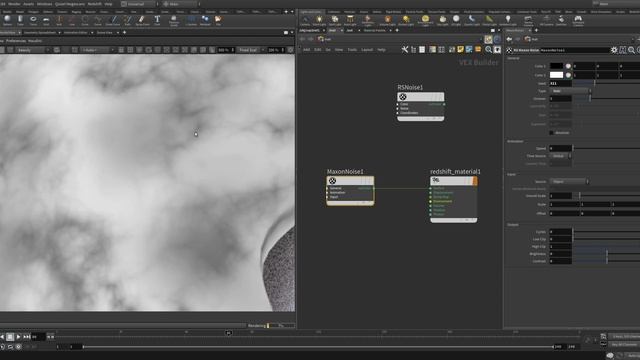640x360 pixels.
Task: Open the desktop selector dropdown in menu bar
Action: (140, 4)
